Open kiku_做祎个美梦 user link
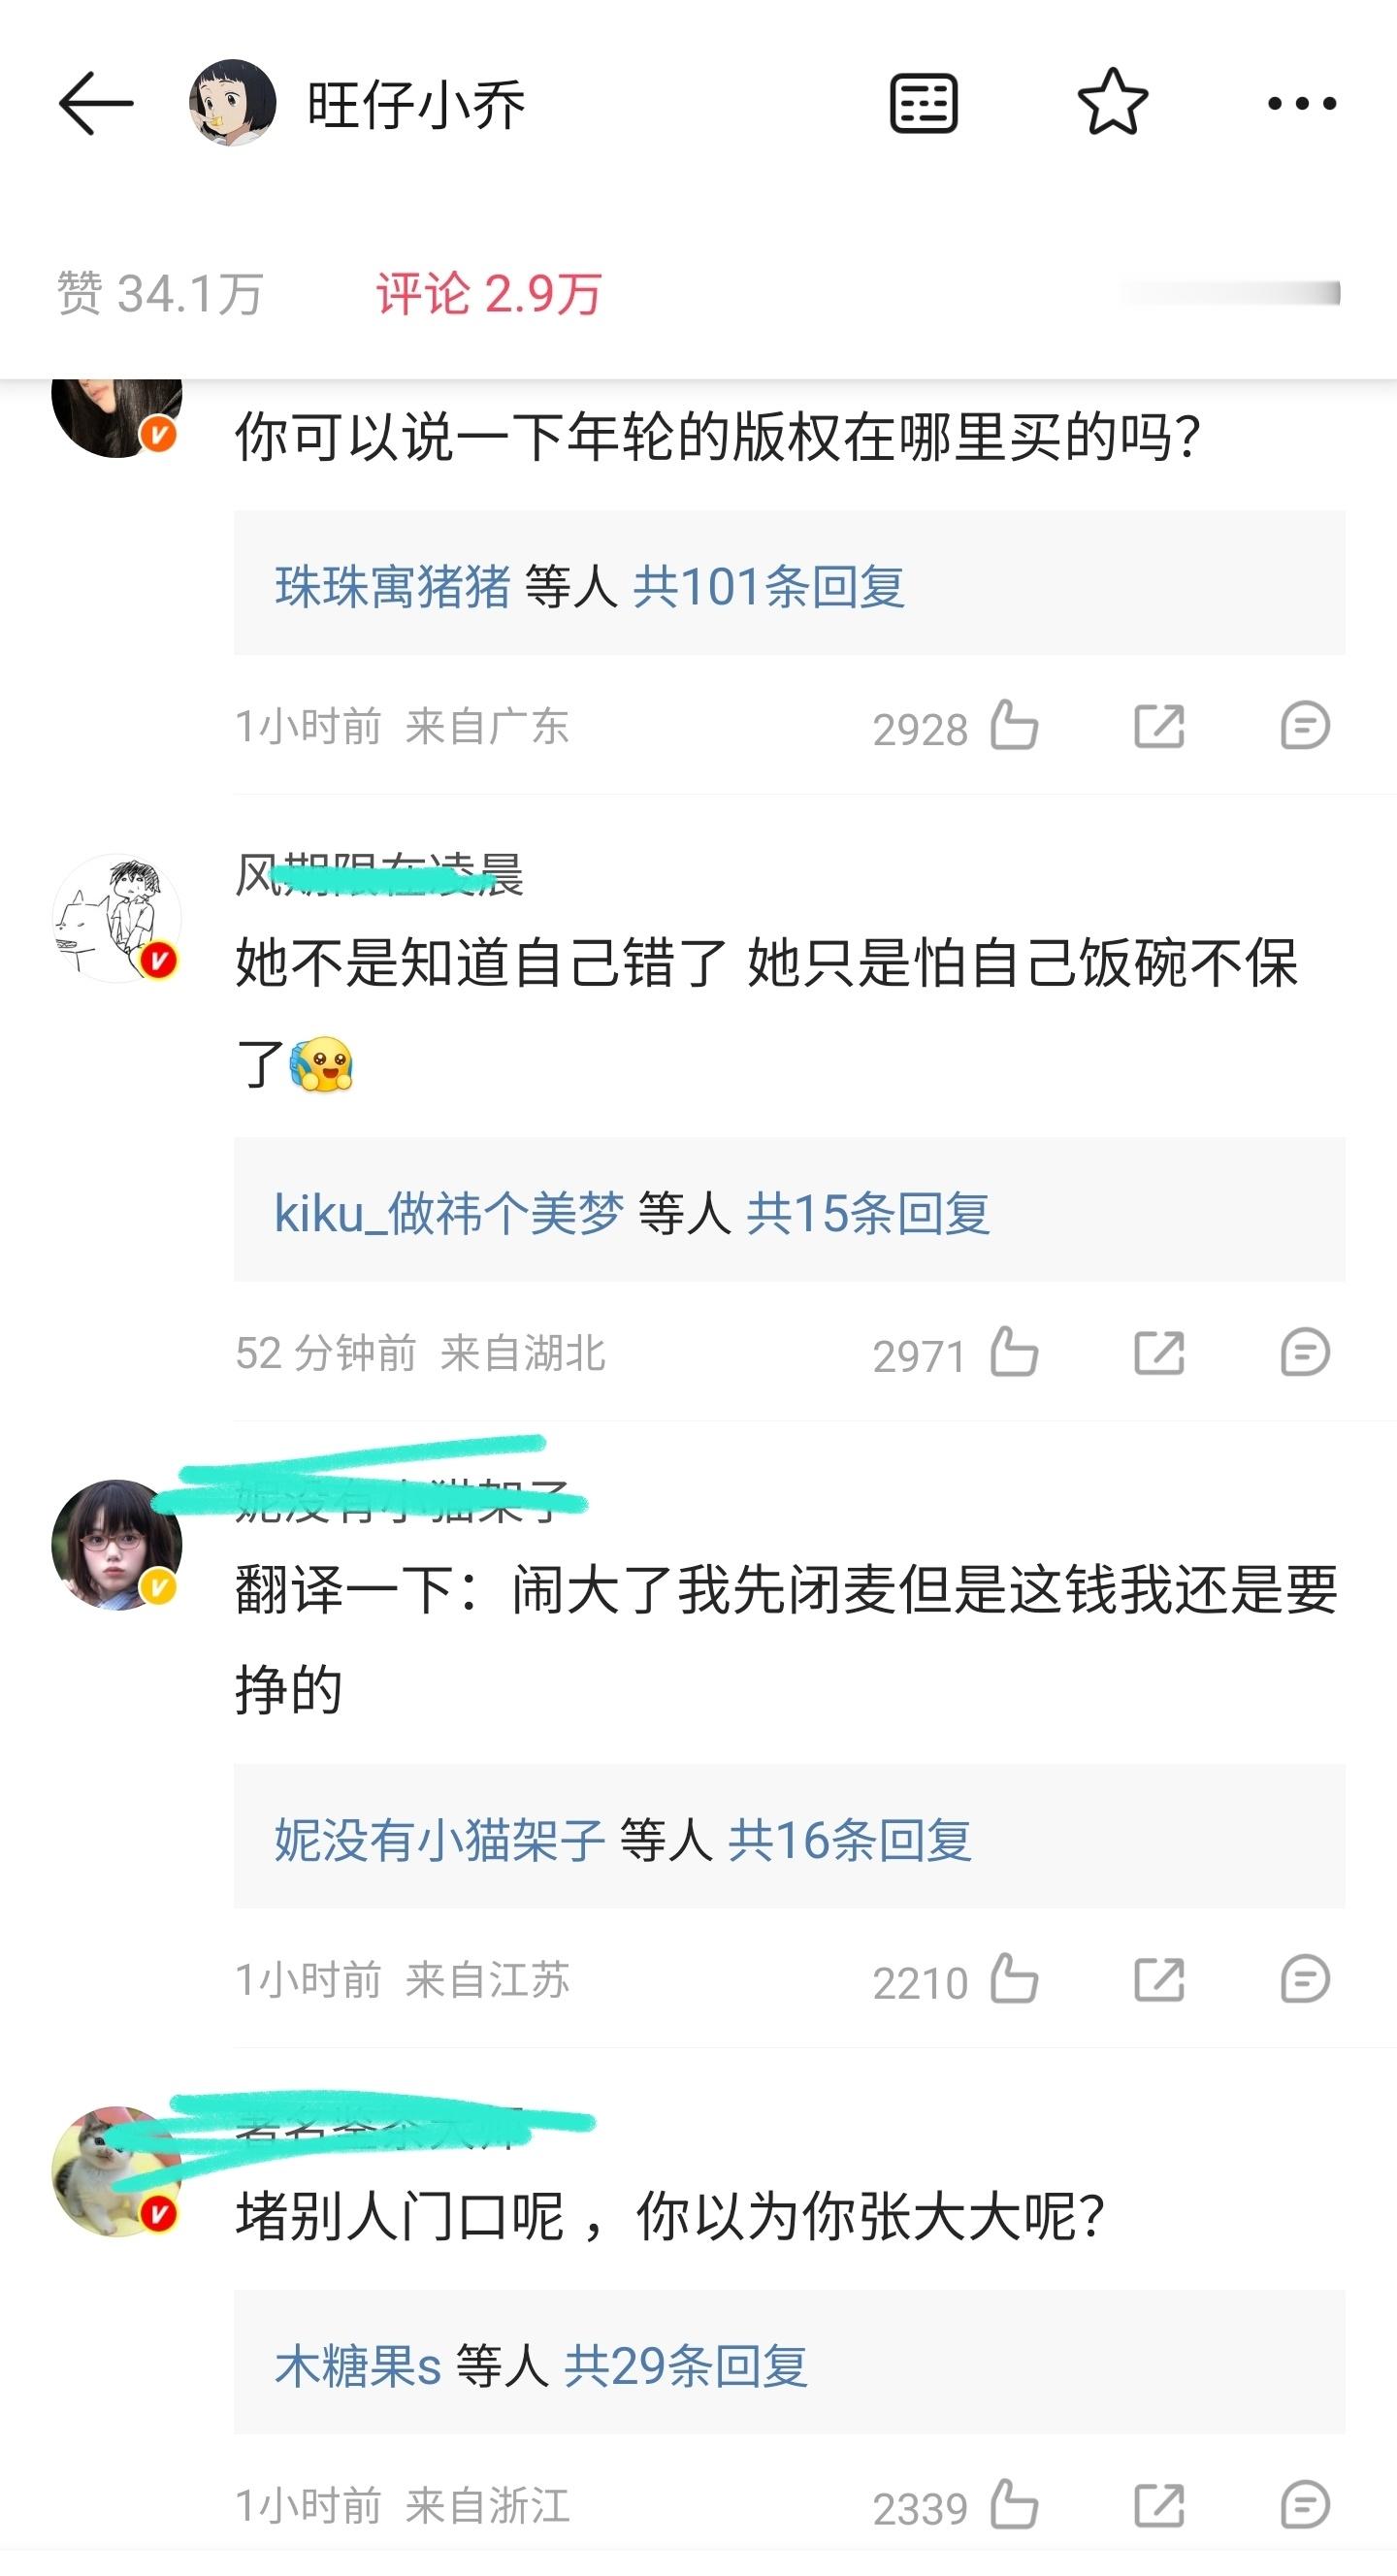1397x2576 pixels. (449, 1213)
